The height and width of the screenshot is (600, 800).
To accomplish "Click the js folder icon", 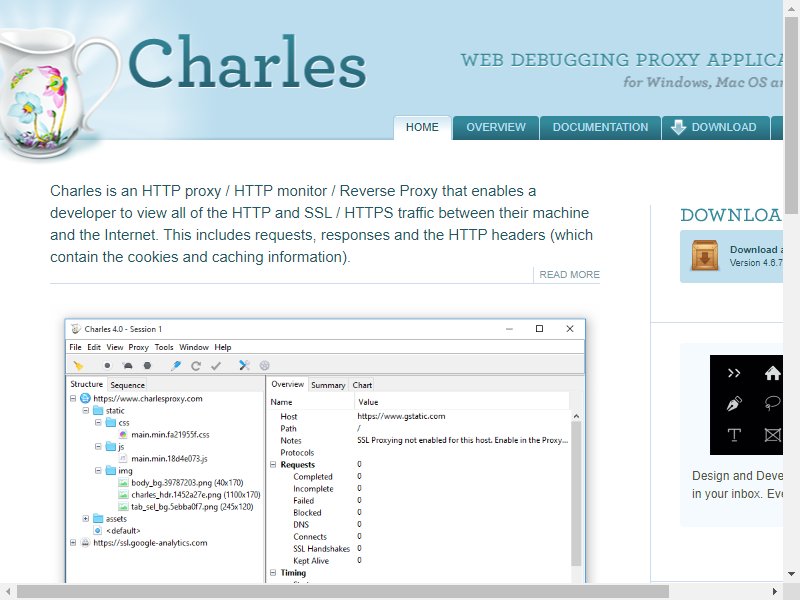I will [111, 446].
